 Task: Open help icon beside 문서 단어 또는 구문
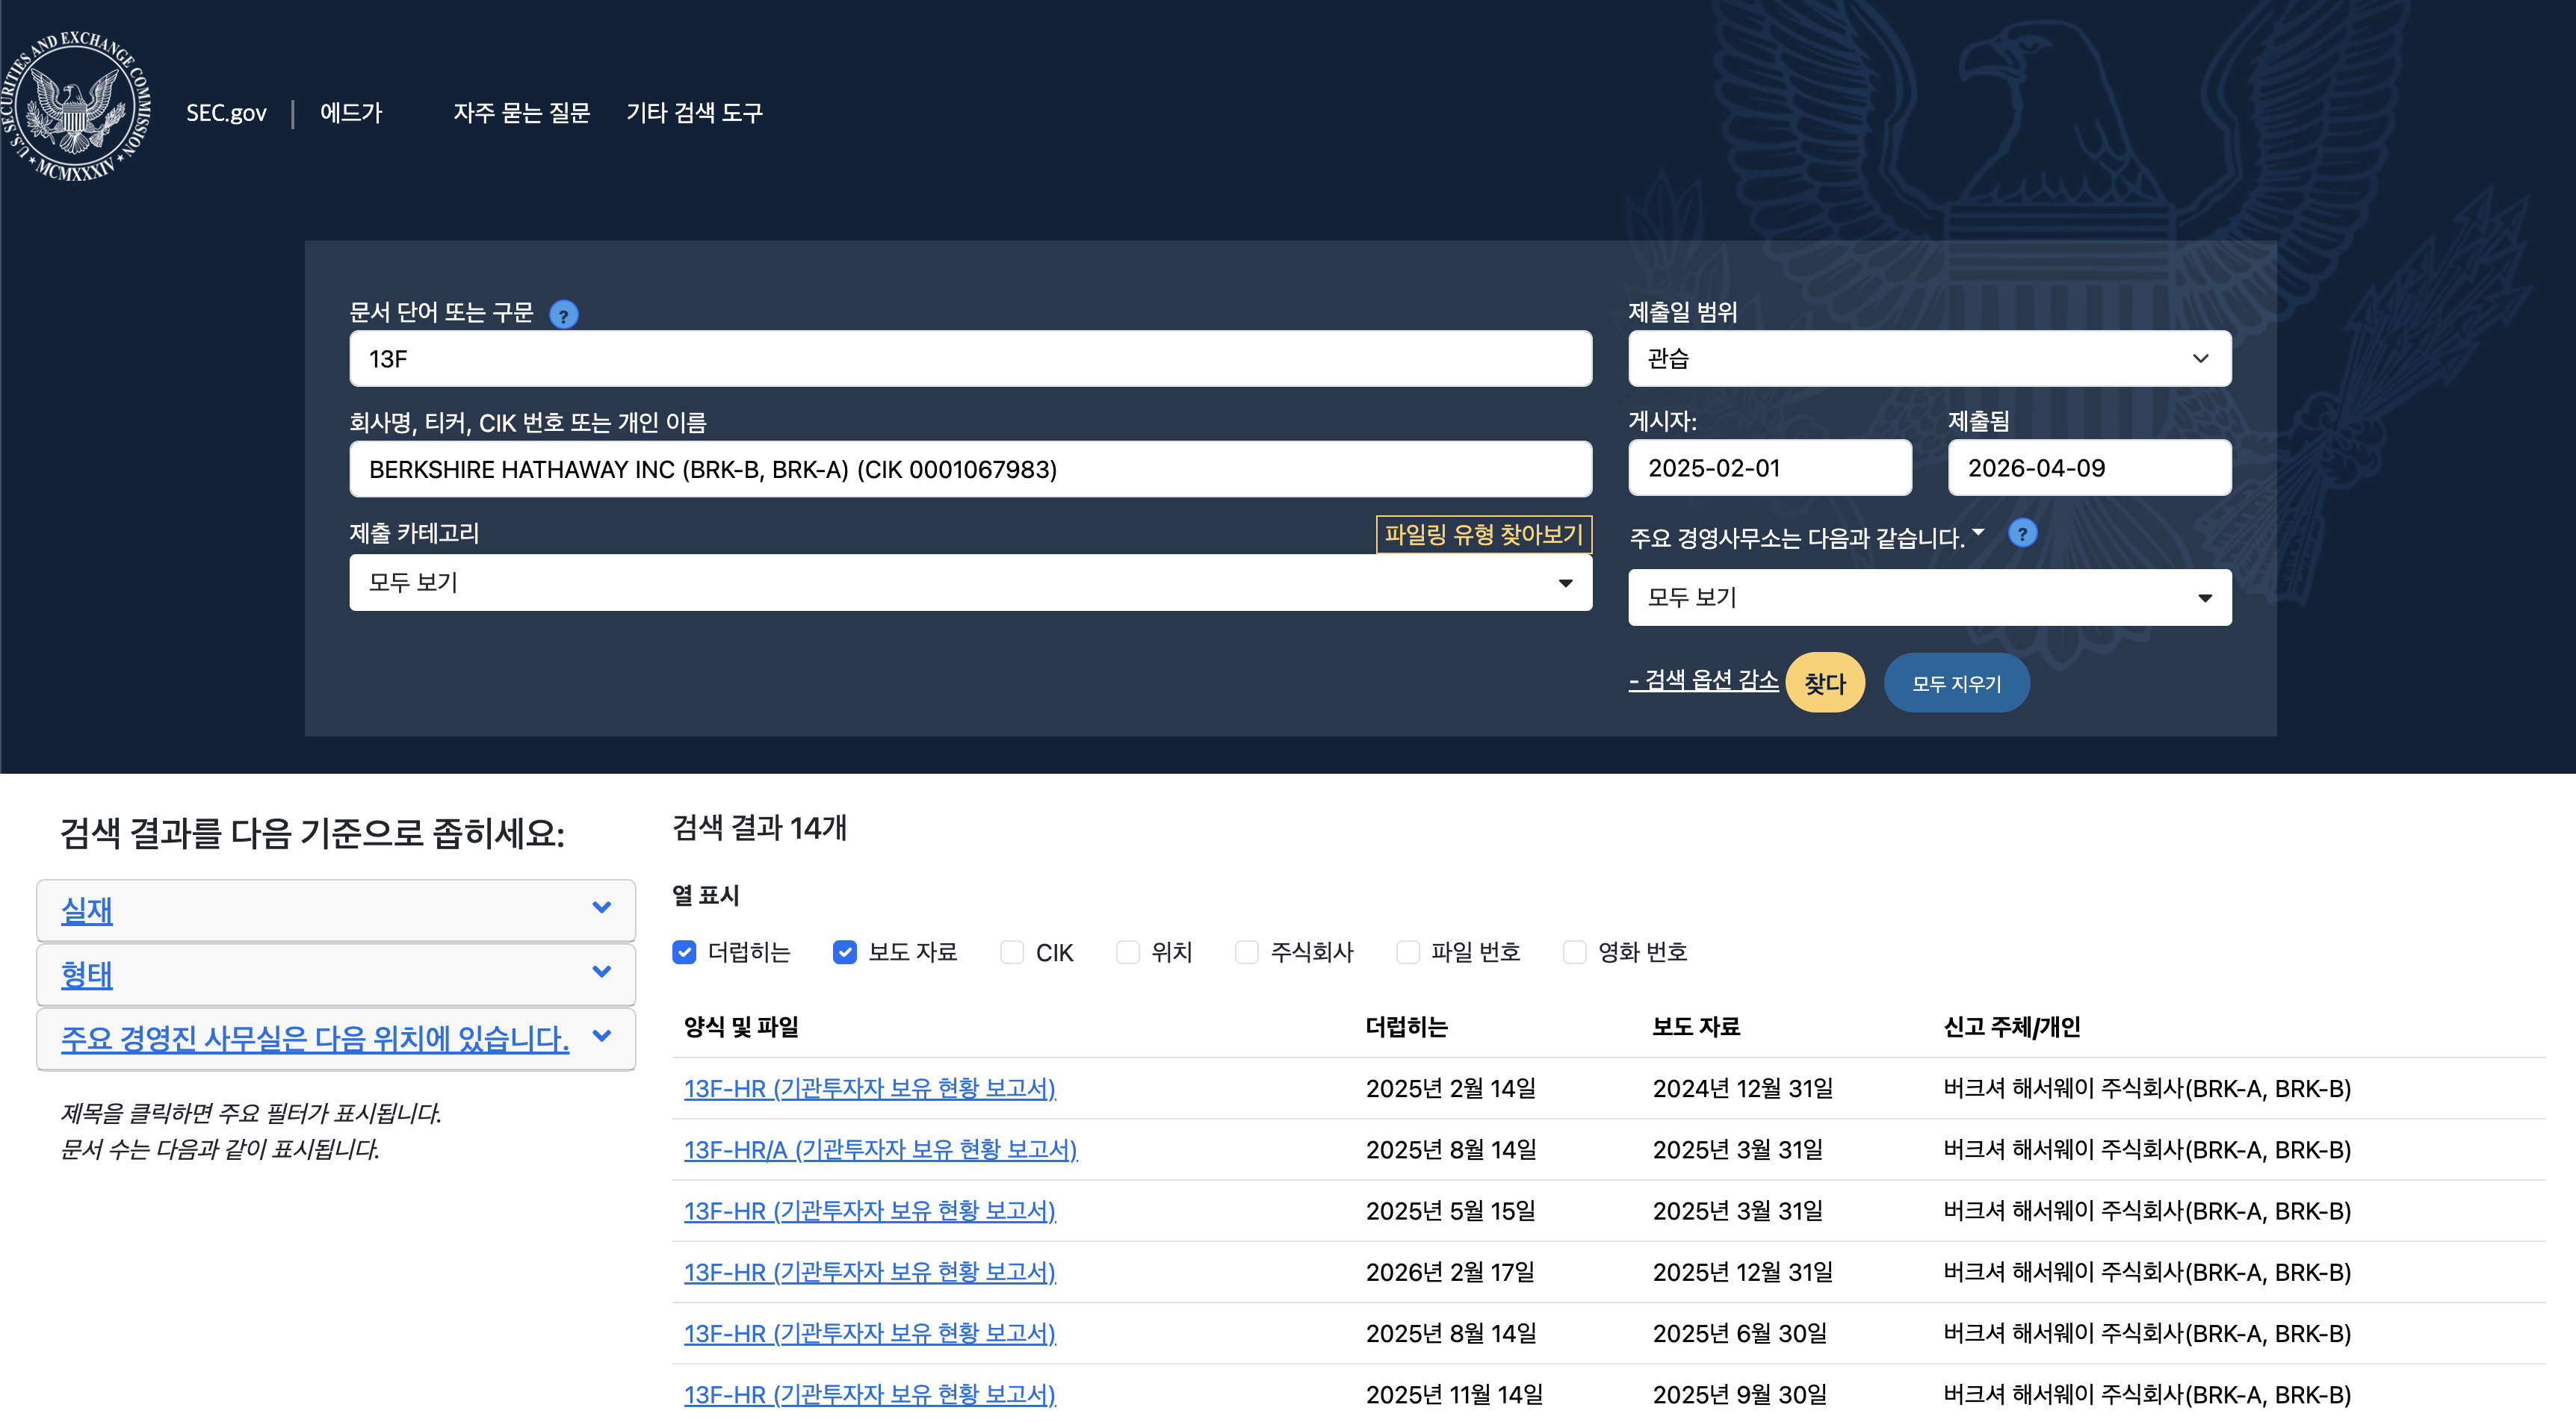click(564, 315)
